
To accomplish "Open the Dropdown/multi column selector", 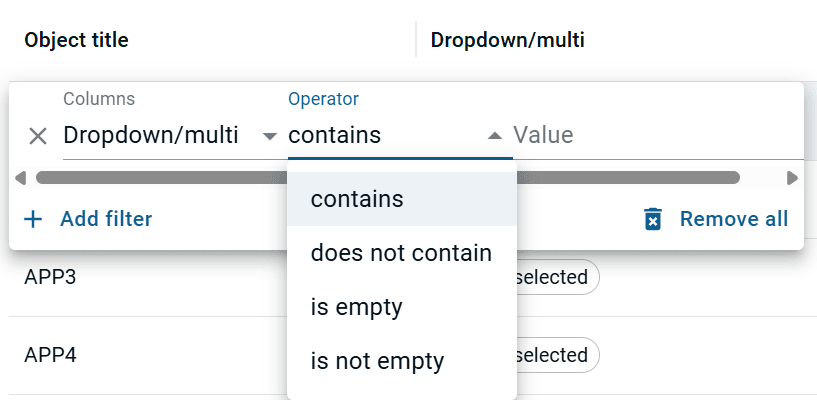I will 170,135.
